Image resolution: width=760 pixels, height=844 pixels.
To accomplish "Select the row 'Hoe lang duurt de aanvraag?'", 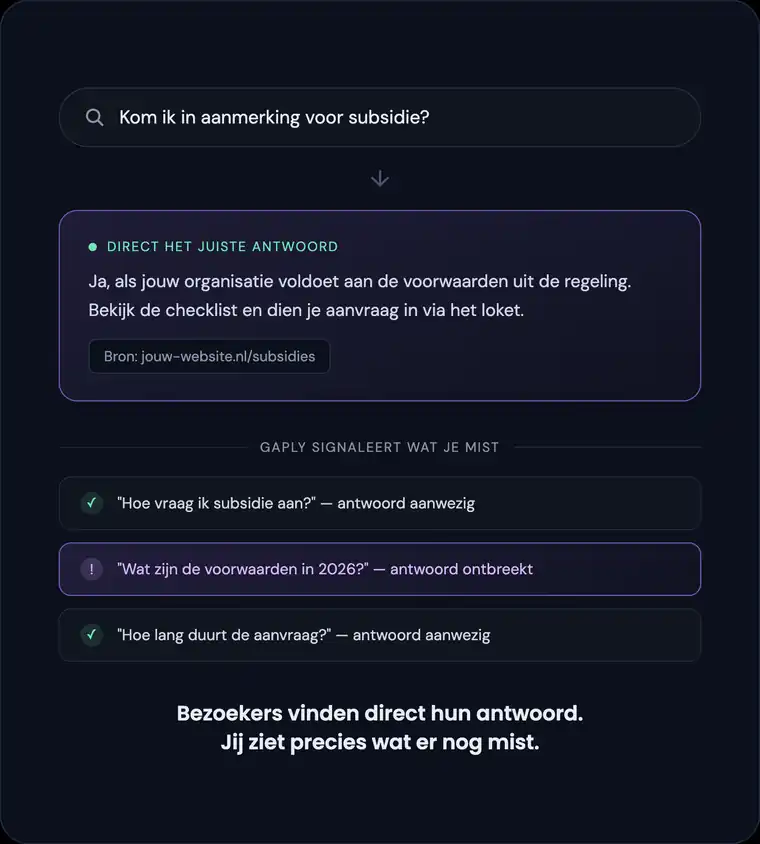I will coord(380,635).
